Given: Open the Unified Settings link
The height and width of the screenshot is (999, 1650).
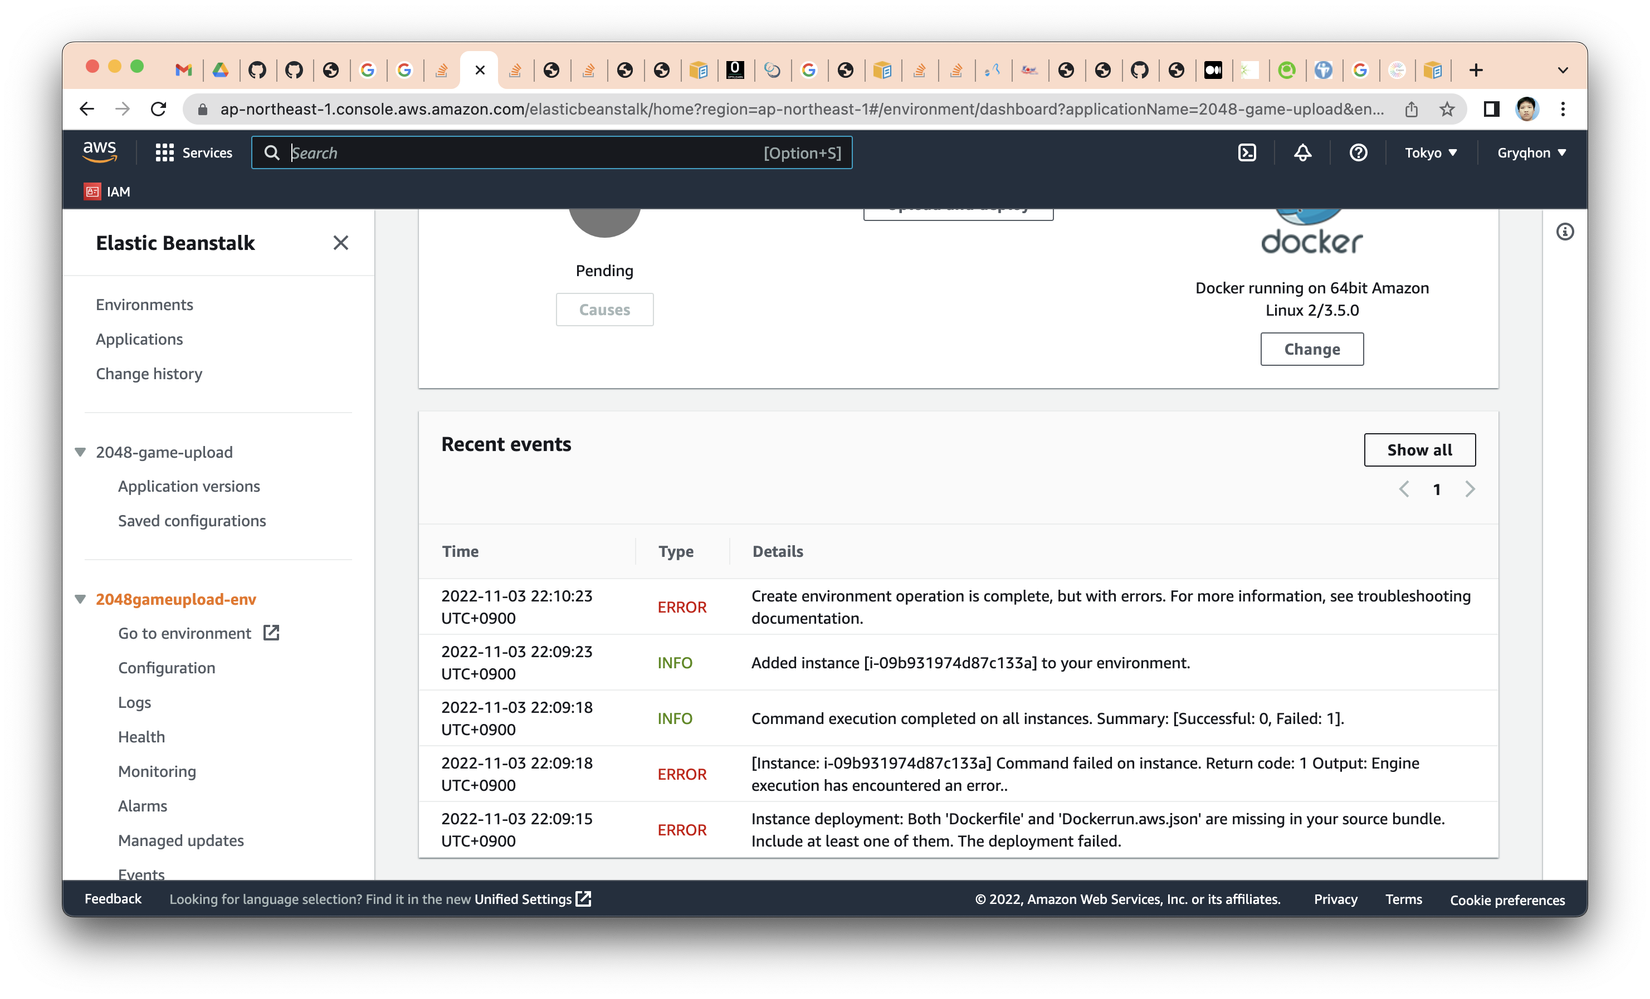Looking at the screenshot, I should [523, 899].
